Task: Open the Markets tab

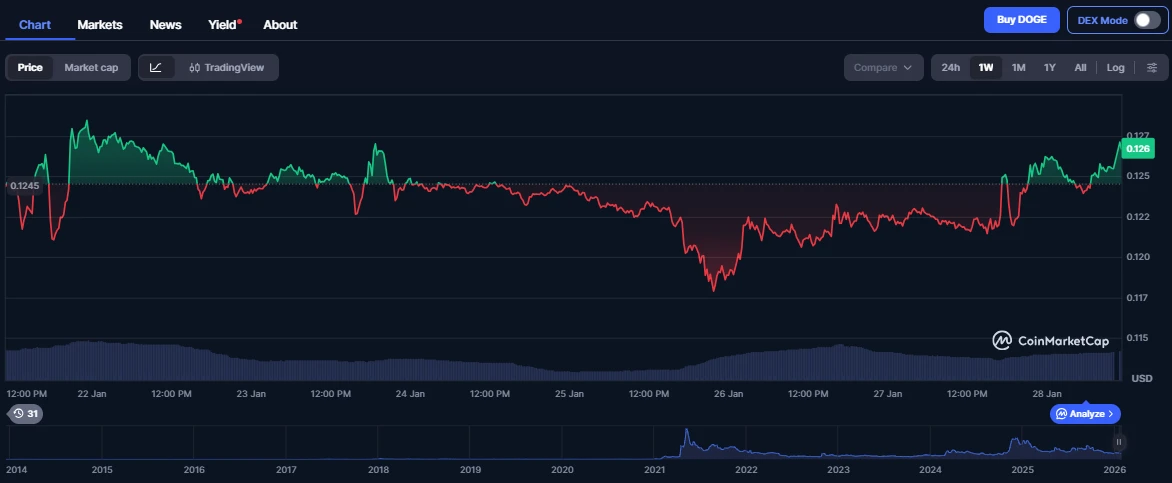Action: pos(100,24)
